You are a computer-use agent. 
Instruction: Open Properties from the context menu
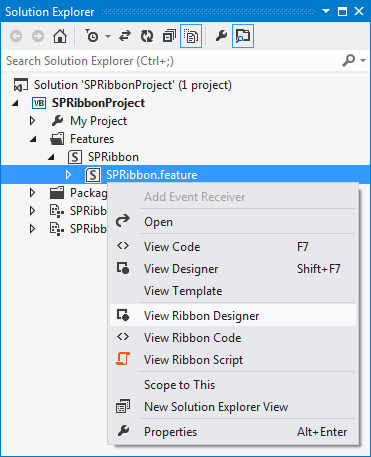coord(233,432)
